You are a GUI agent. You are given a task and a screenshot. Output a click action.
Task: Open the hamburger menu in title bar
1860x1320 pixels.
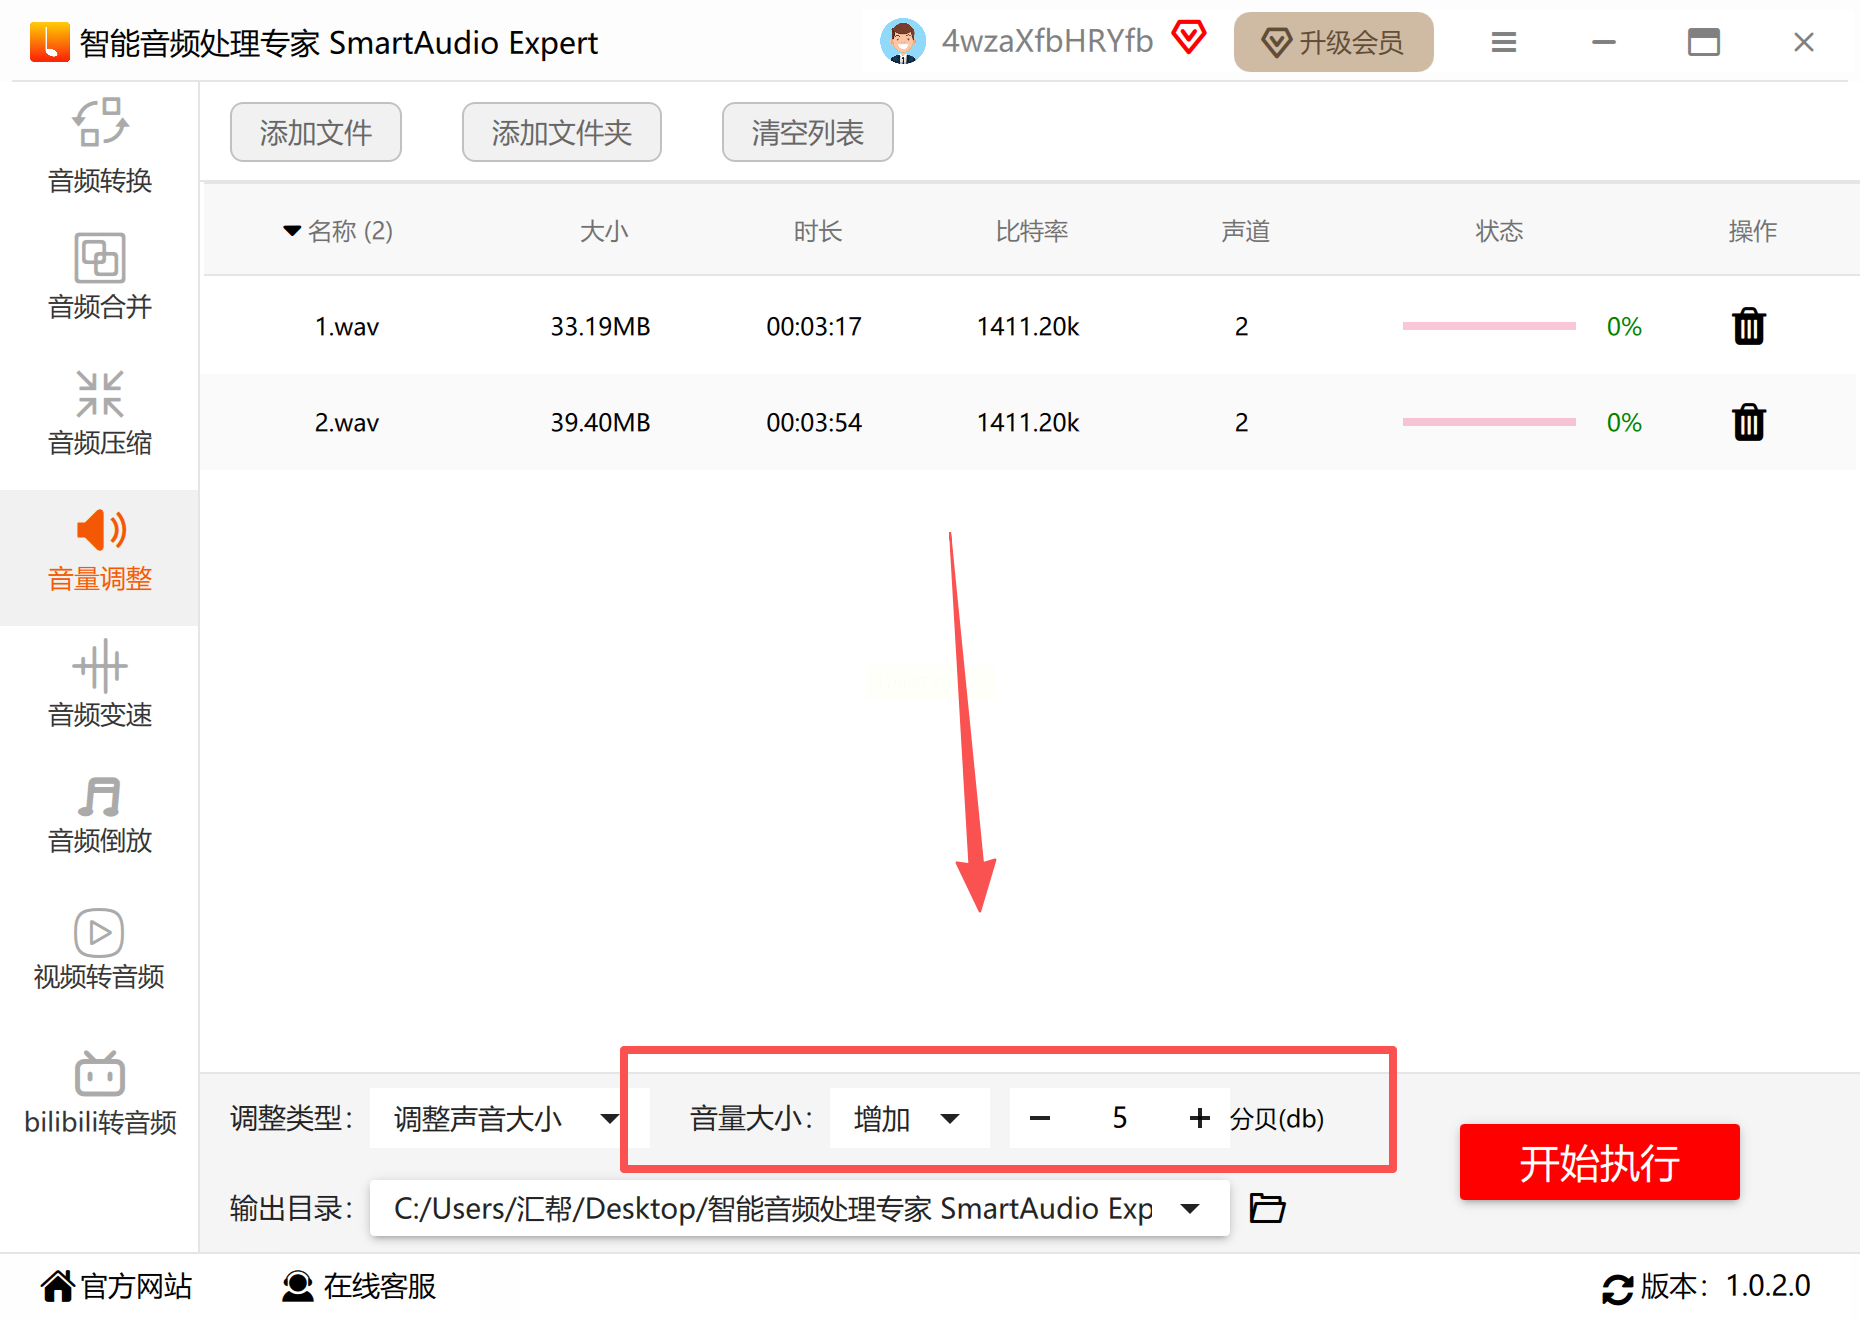click(x=1503, y=42)
